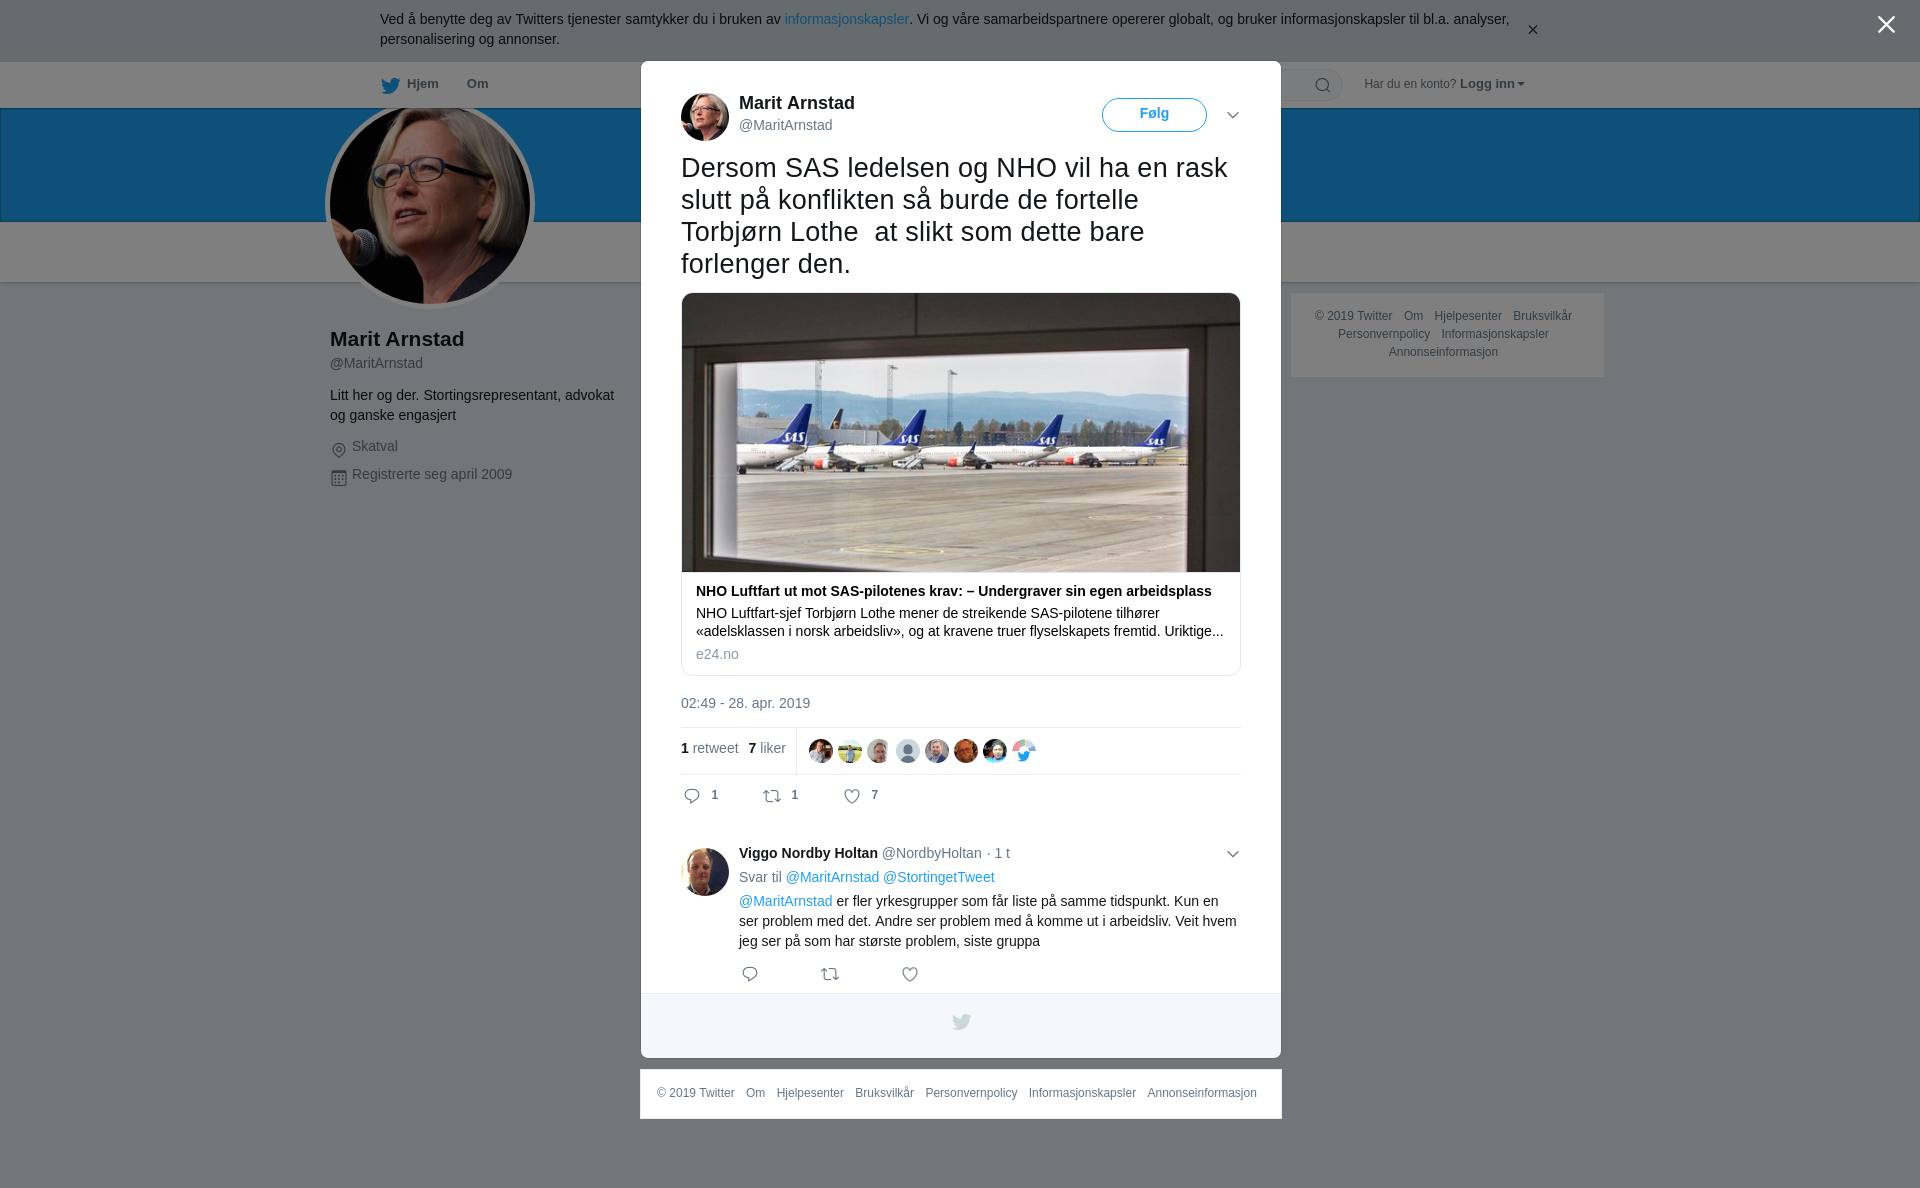Close the tweet overlay with X

(x=1886, y=25)
